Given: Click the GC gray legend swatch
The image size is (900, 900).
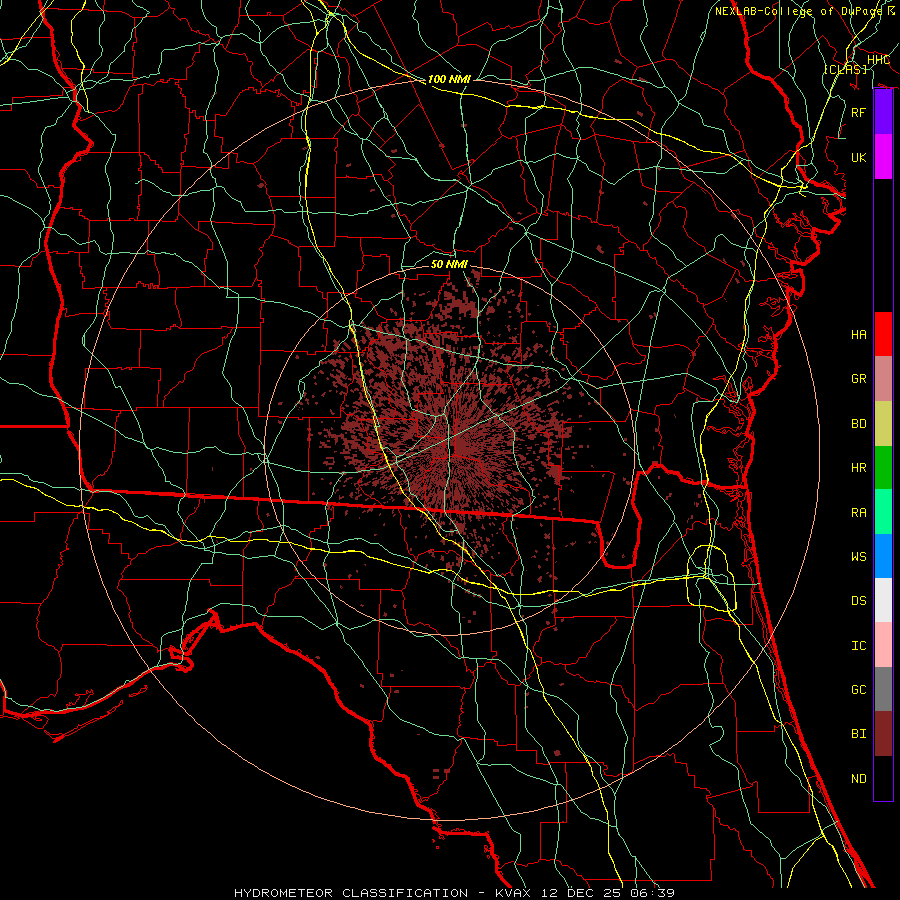Looking at the screenshot, I should tap(883, 689).
